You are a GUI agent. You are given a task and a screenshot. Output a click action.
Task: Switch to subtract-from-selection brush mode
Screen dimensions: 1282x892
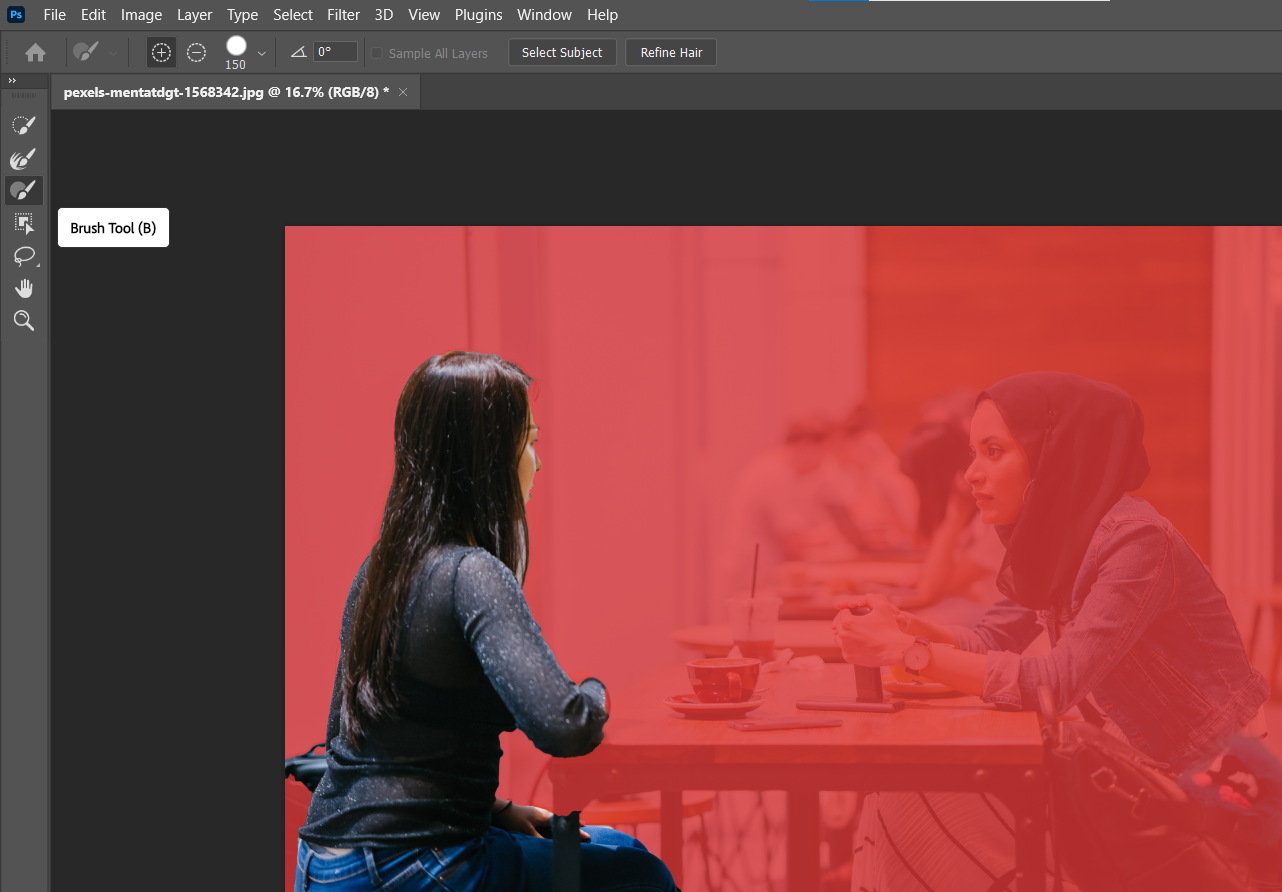tap(197, 53)
